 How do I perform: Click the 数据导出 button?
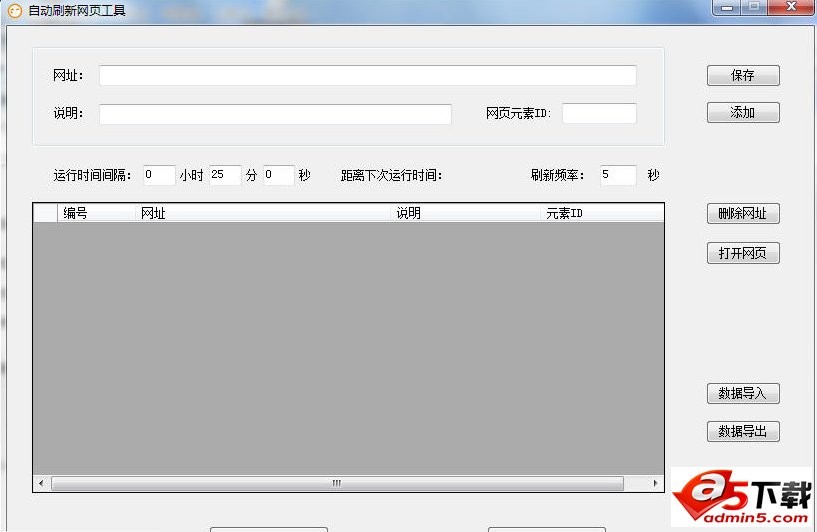pyautogui.click(x=743, y=431)
